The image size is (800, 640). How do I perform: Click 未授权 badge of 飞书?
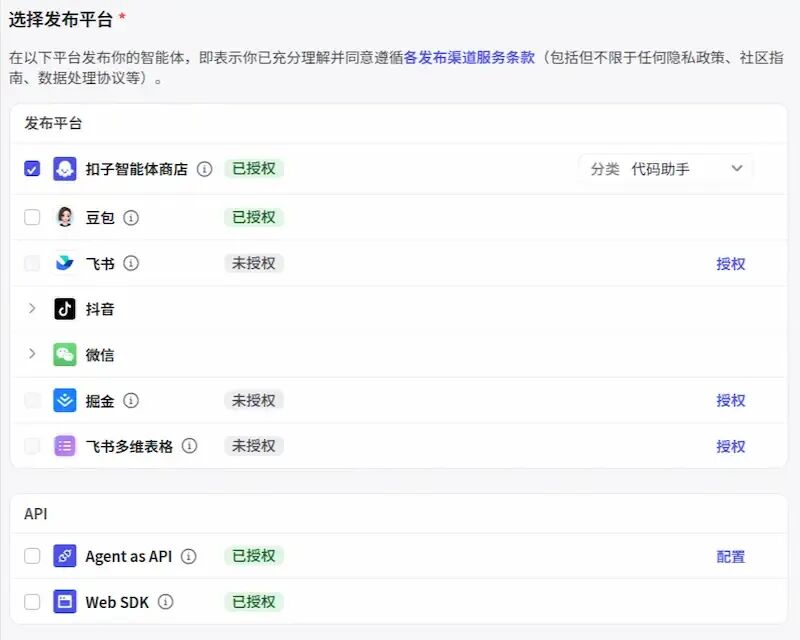254,263
